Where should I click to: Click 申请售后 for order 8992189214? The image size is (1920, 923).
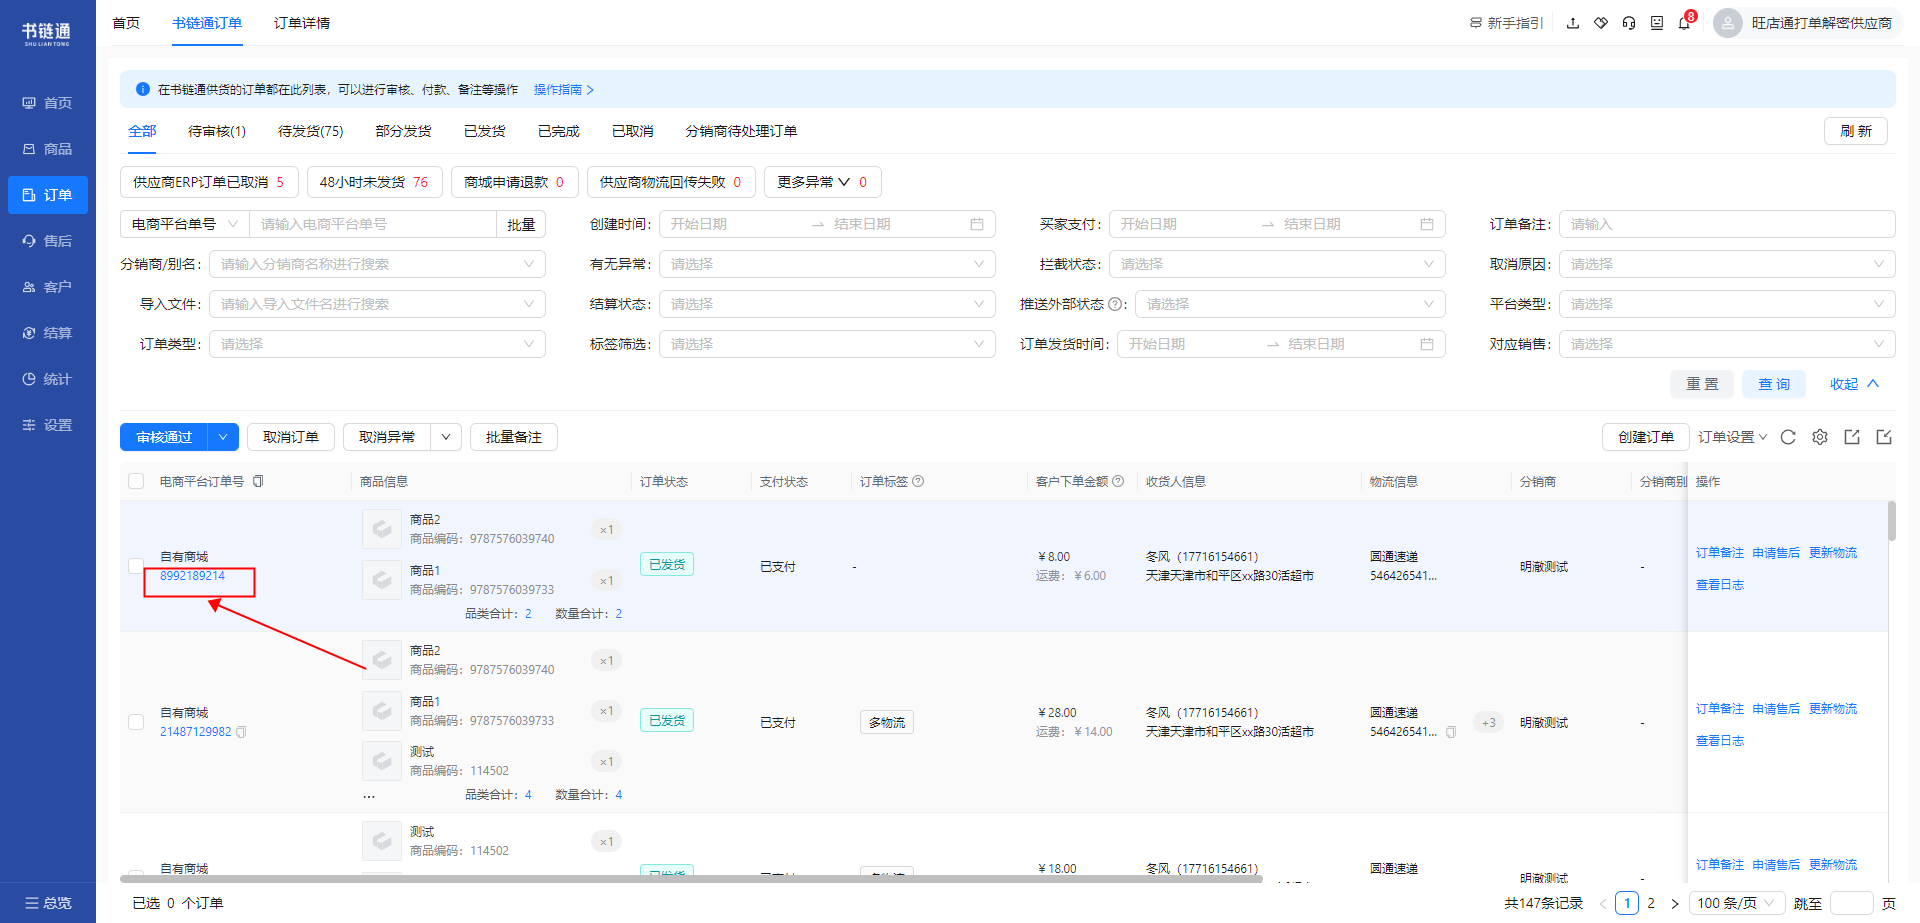(x=1776, y=553)
